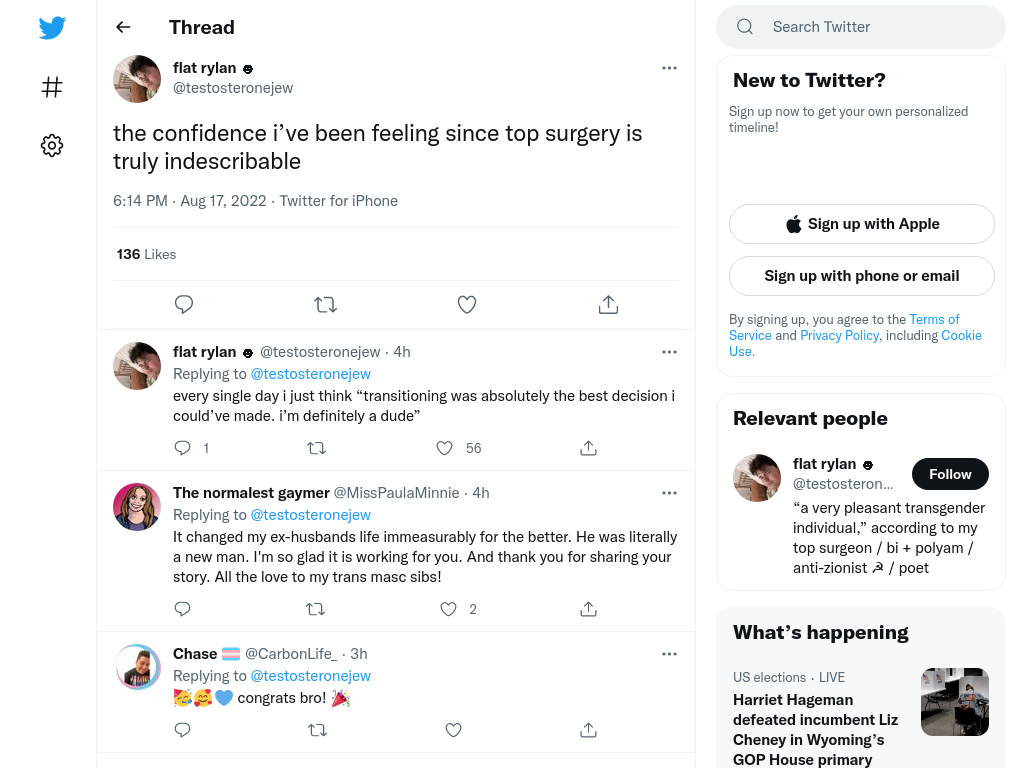Click the Twitter bird logo
This screenshot has height=768, width=1024.
[52, 27]
